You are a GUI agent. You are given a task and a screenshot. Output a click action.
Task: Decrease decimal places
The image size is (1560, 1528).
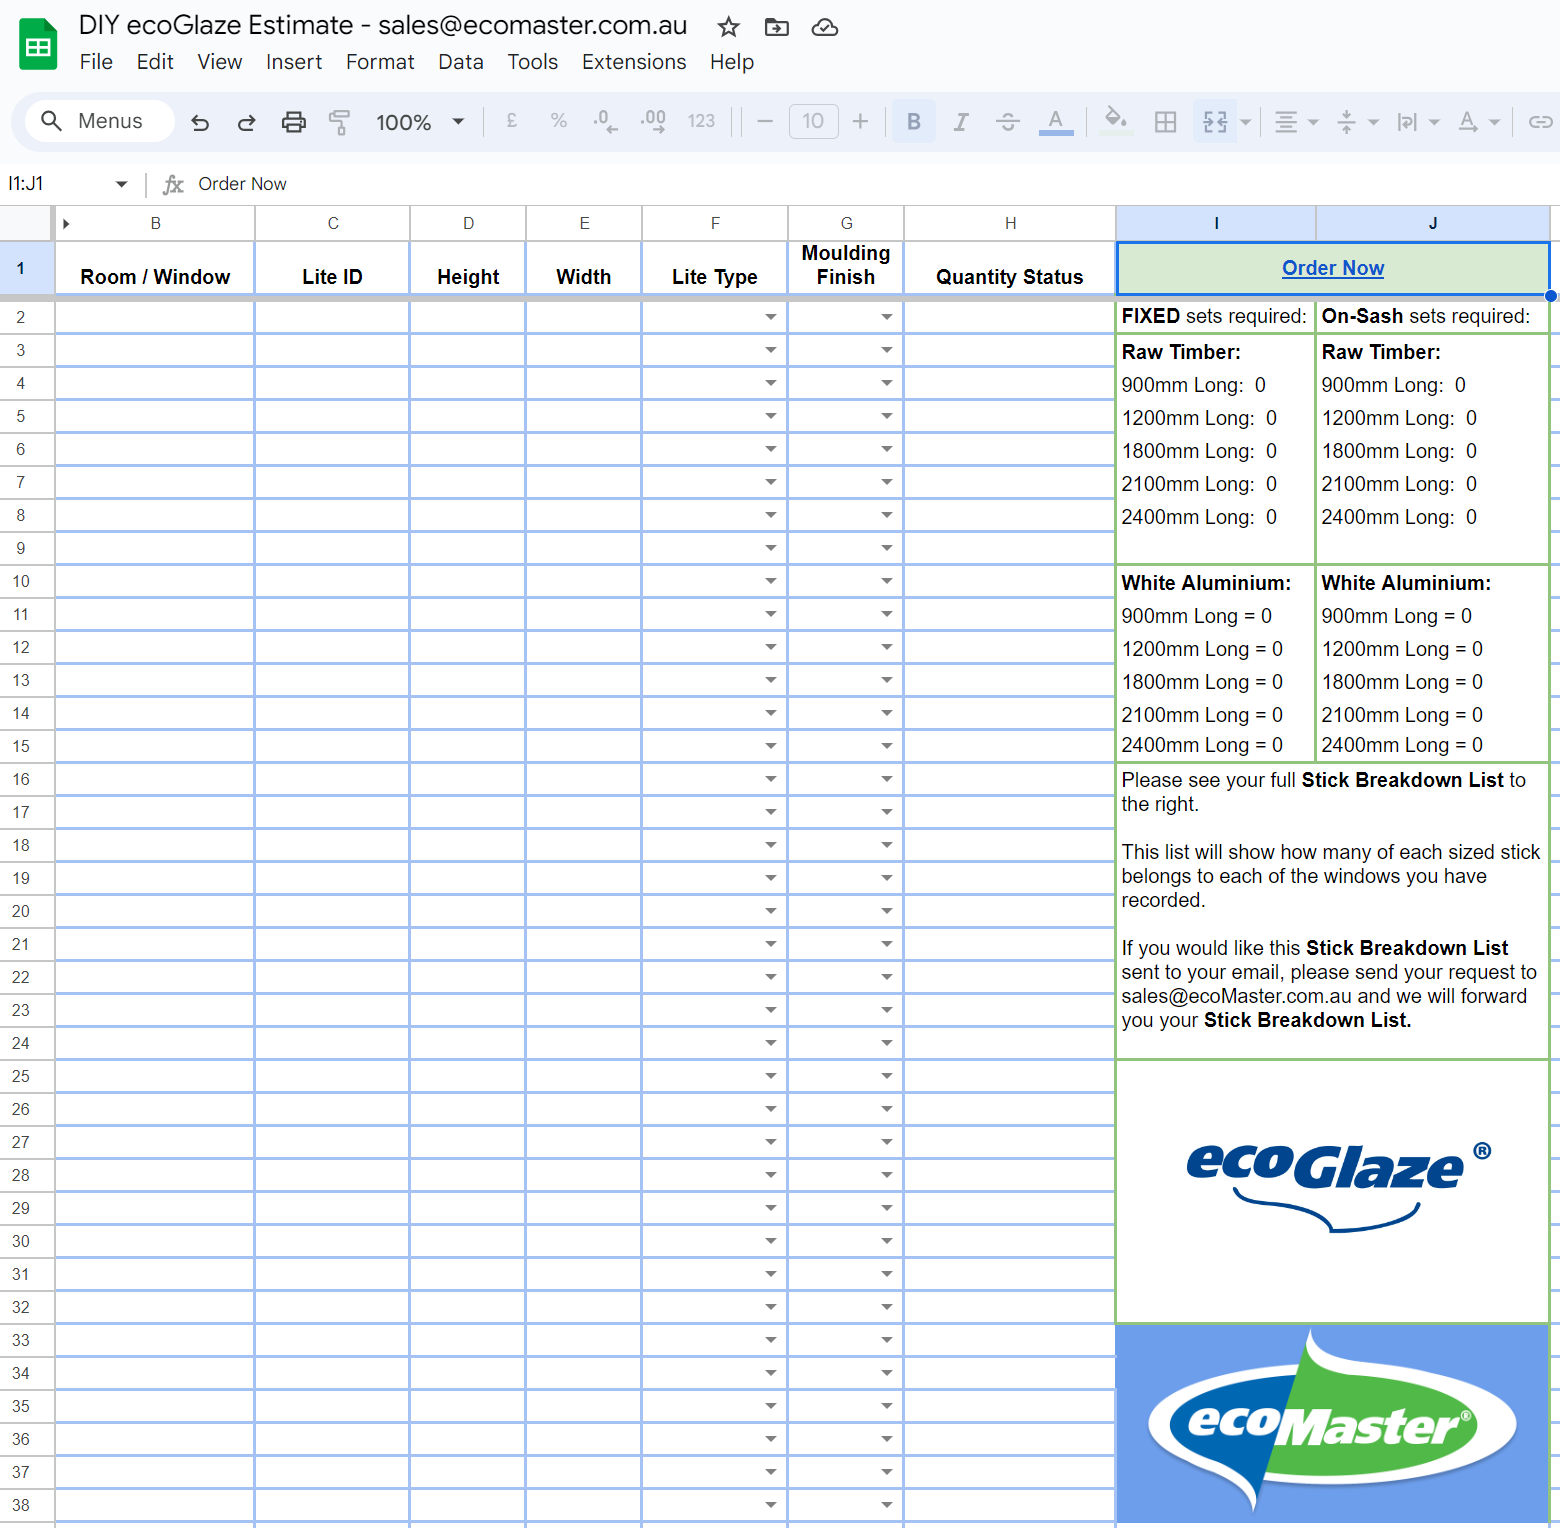[x=605, y=121]
